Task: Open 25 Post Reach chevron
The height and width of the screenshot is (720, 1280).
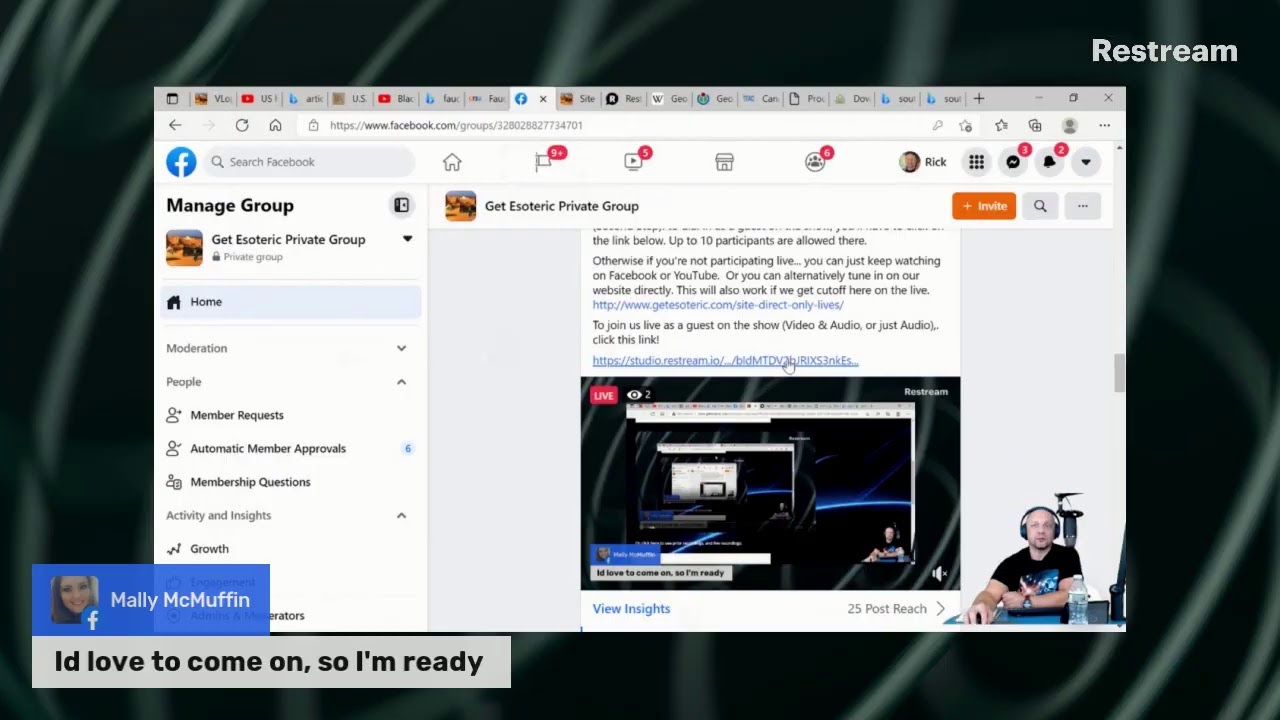Action: tap(940, 608)
